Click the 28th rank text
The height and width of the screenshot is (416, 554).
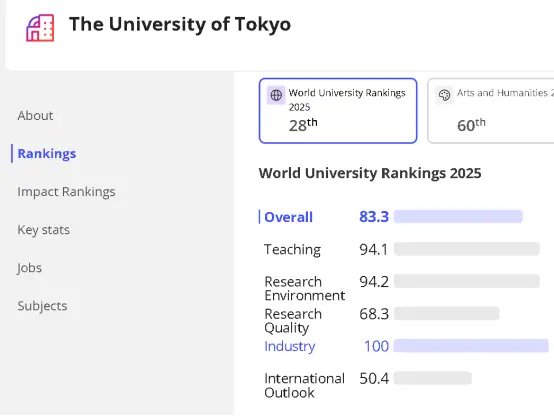[x=303, y=125]
